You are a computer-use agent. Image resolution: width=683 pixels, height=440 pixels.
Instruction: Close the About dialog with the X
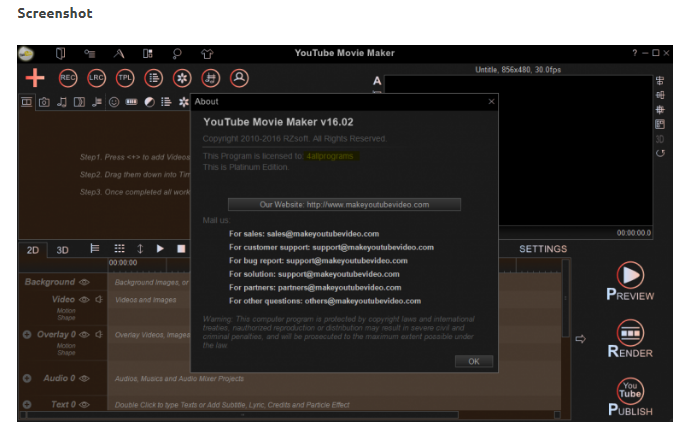[491, 102]
